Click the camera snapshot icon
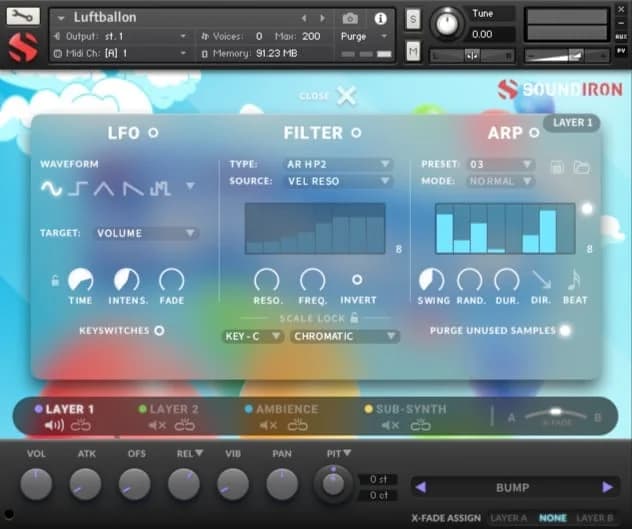Screen dimensions: 632x529 [x=350, y=18]
